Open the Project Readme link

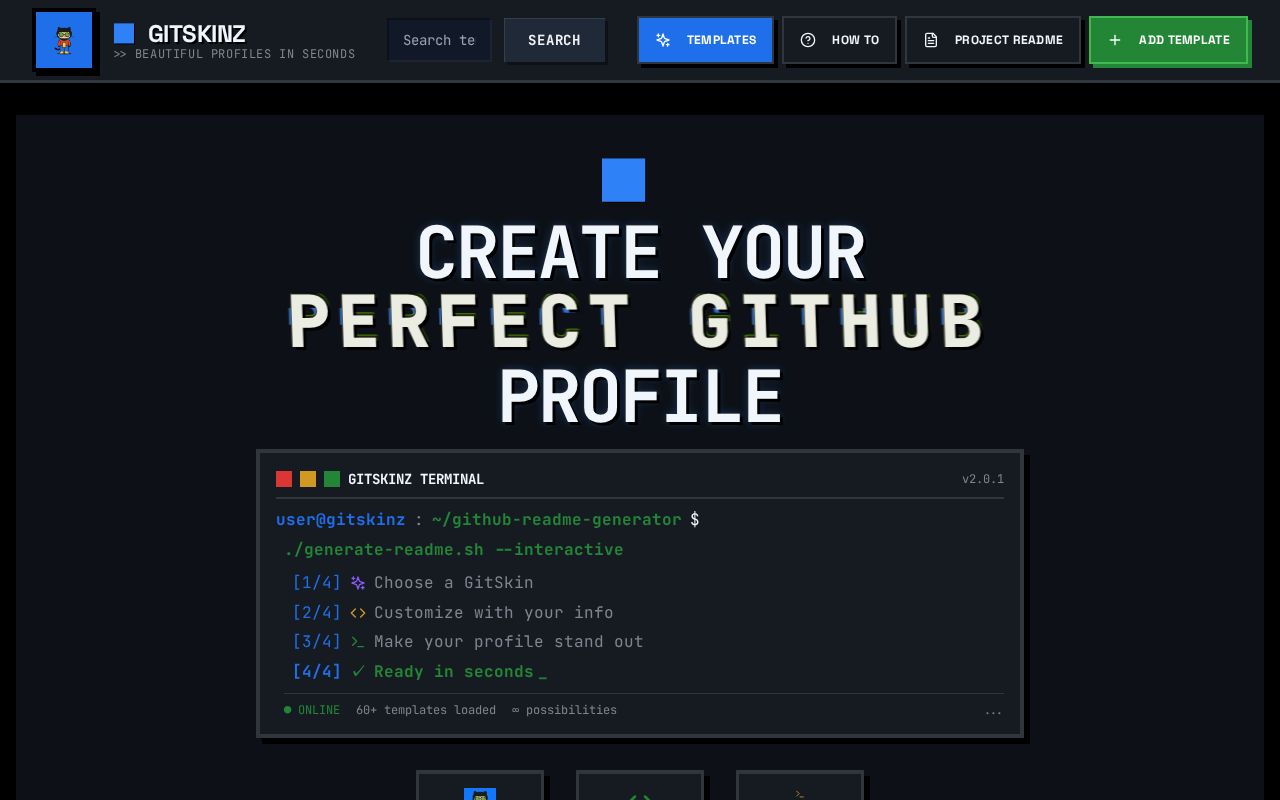click(993, 40)
